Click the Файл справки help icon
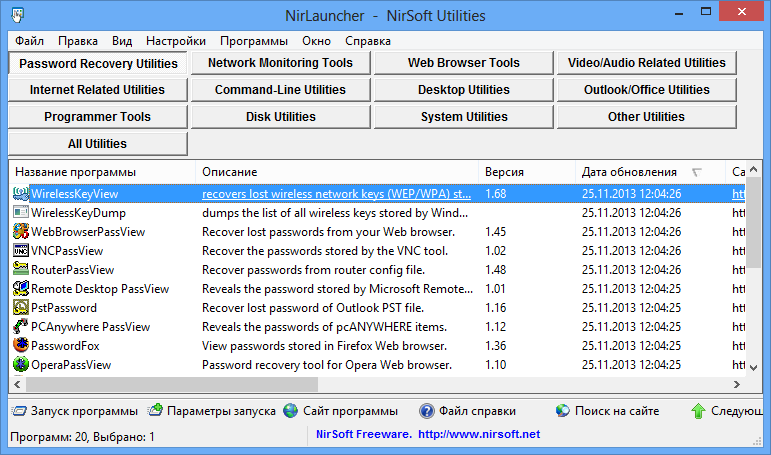Screen dimensions: 771x455 [427, 411]
